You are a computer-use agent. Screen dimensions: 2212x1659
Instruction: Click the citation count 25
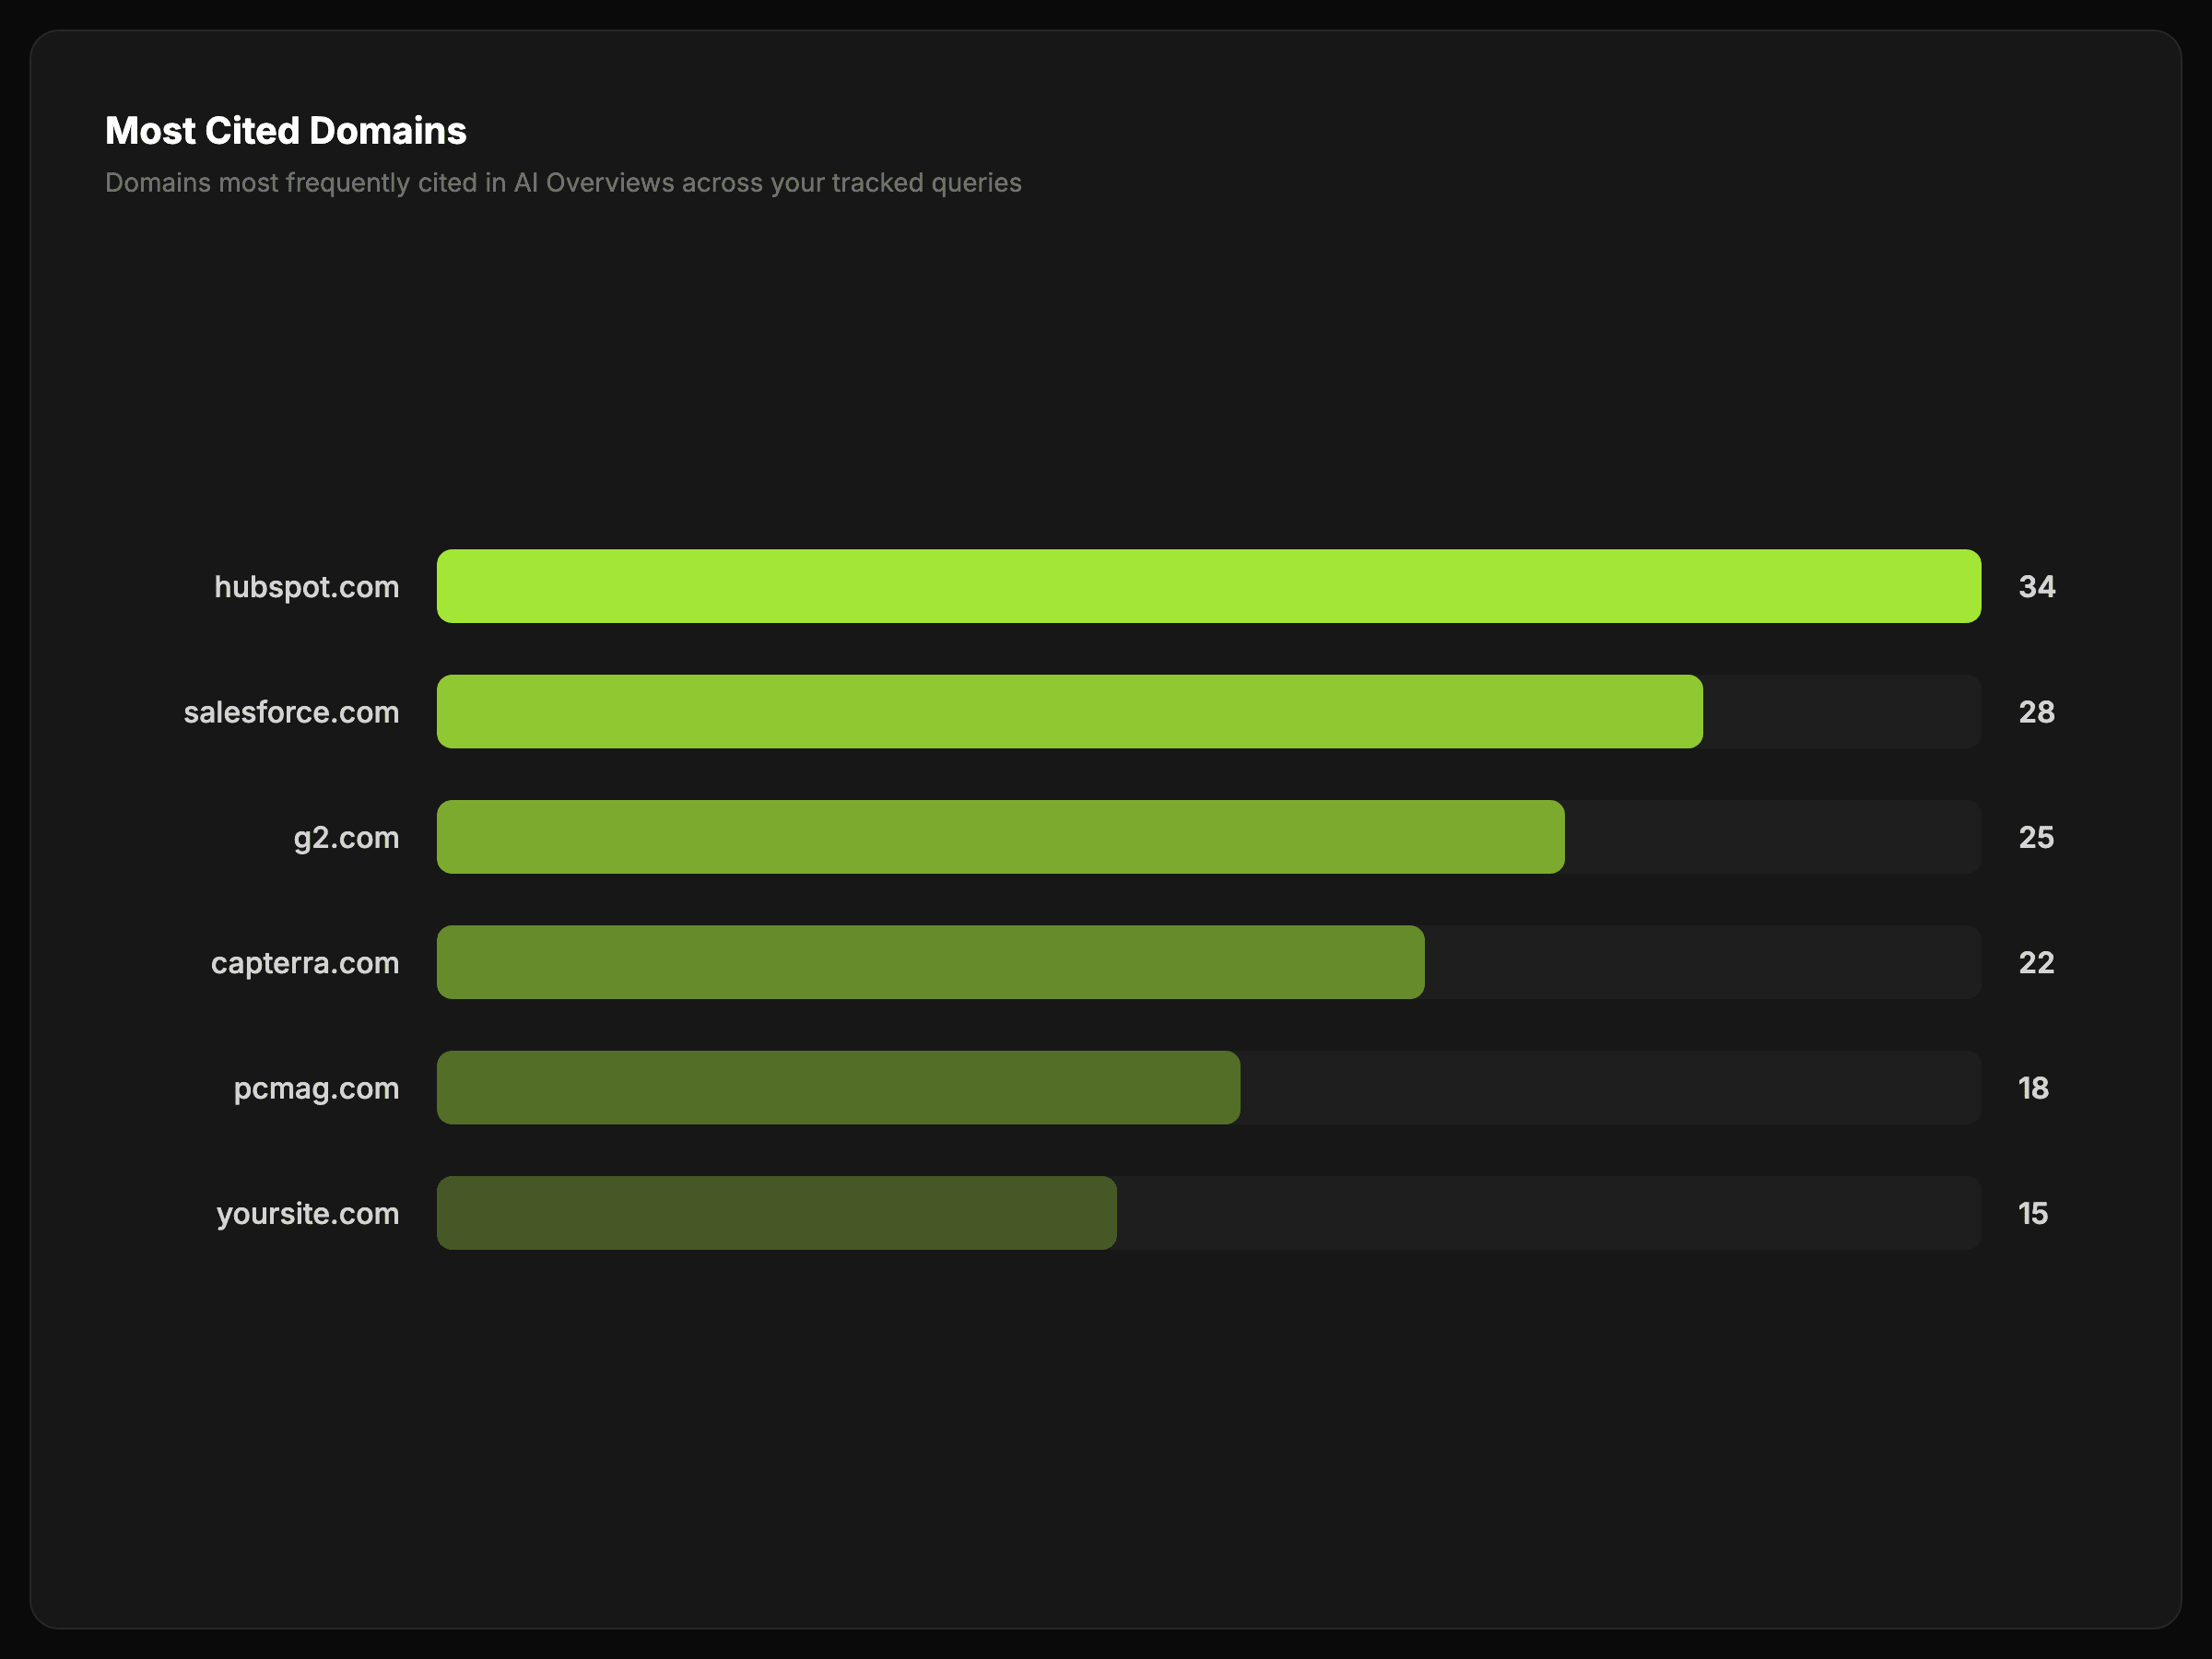(2035, 837)
